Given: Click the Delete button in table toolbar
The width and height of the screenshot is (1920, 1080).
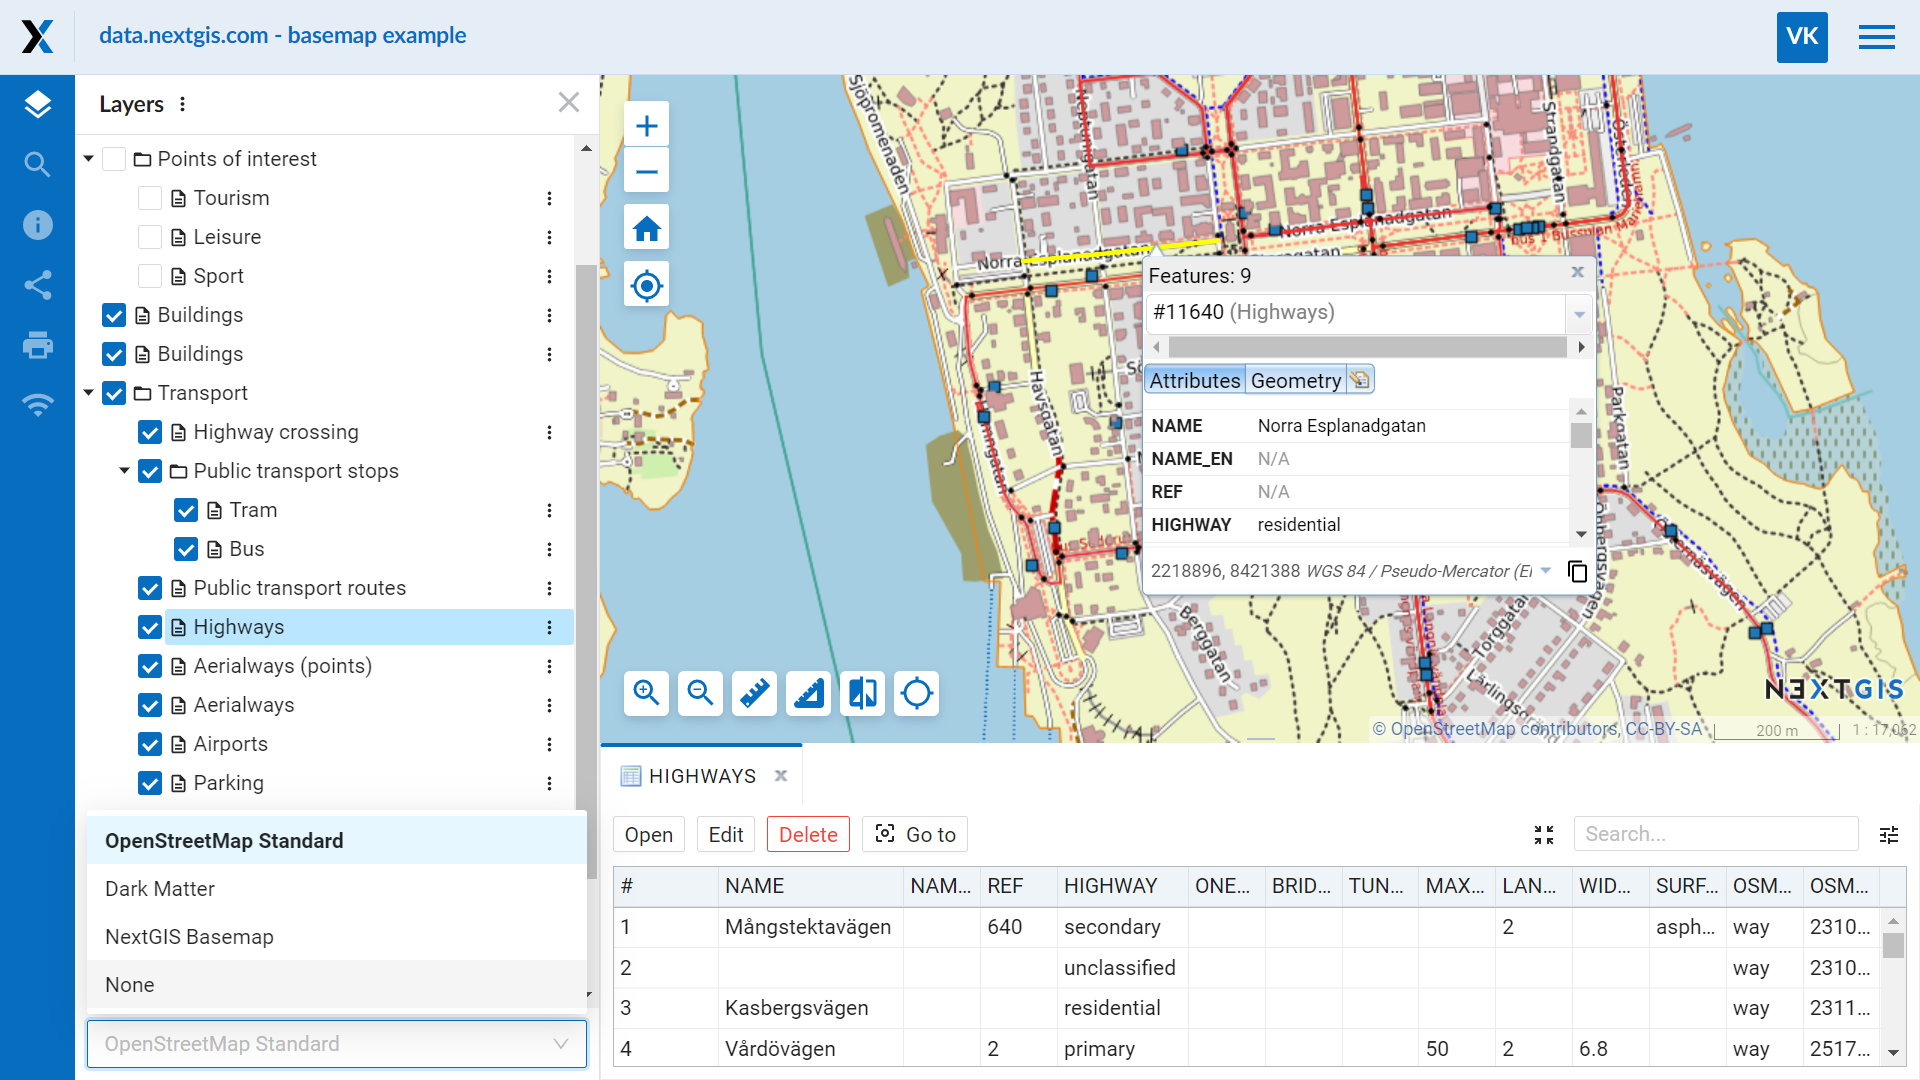Looking at the screenshot, I should pos(808,835).
